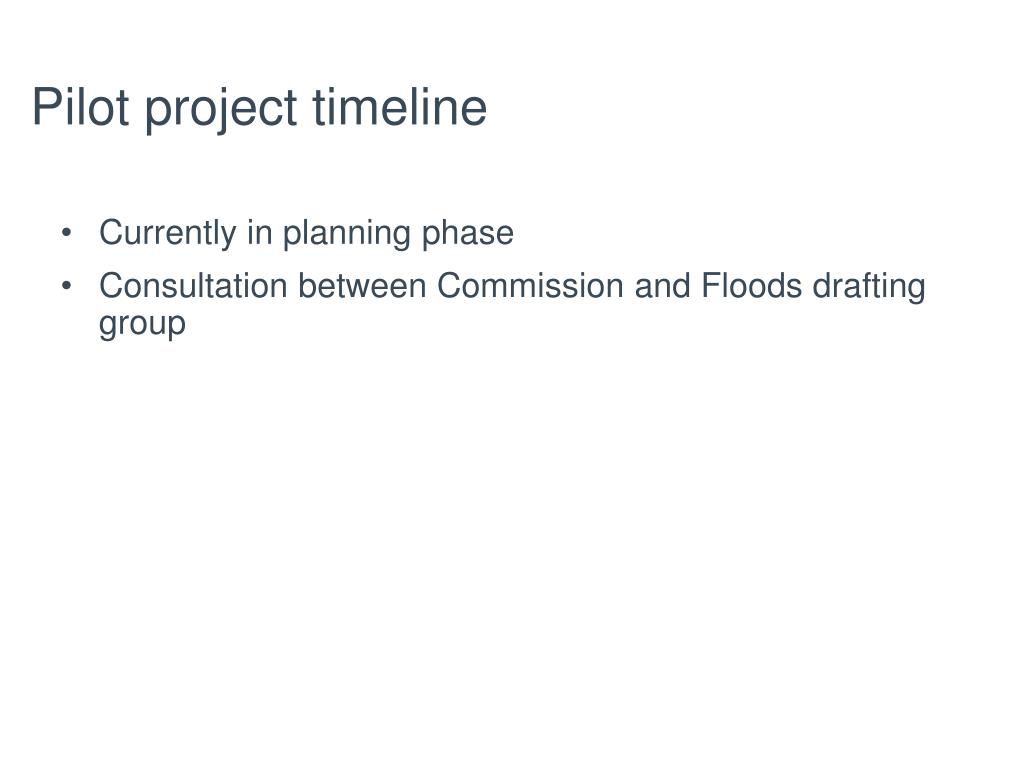Place cursor on the word 'planning'

[x=346, y=234]
